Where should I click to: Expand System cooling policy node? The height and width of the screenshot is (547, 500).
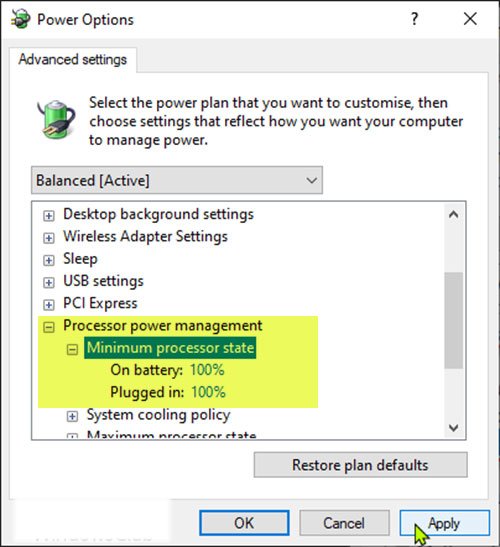[72, 416]
